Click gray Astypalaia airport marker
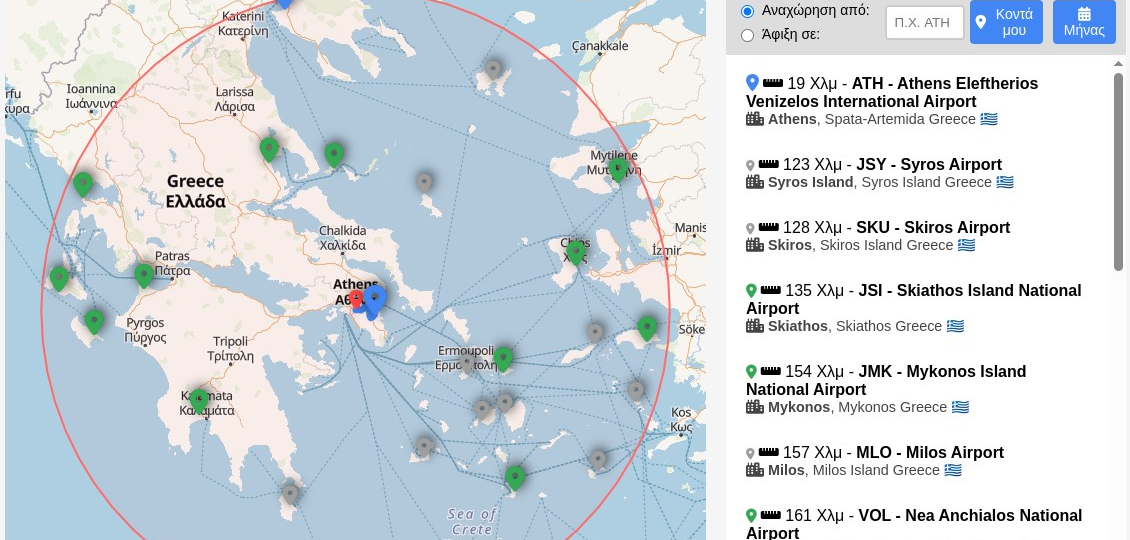Image resolution: width=1130 pixels, height=540 pixels. point(597,459)
